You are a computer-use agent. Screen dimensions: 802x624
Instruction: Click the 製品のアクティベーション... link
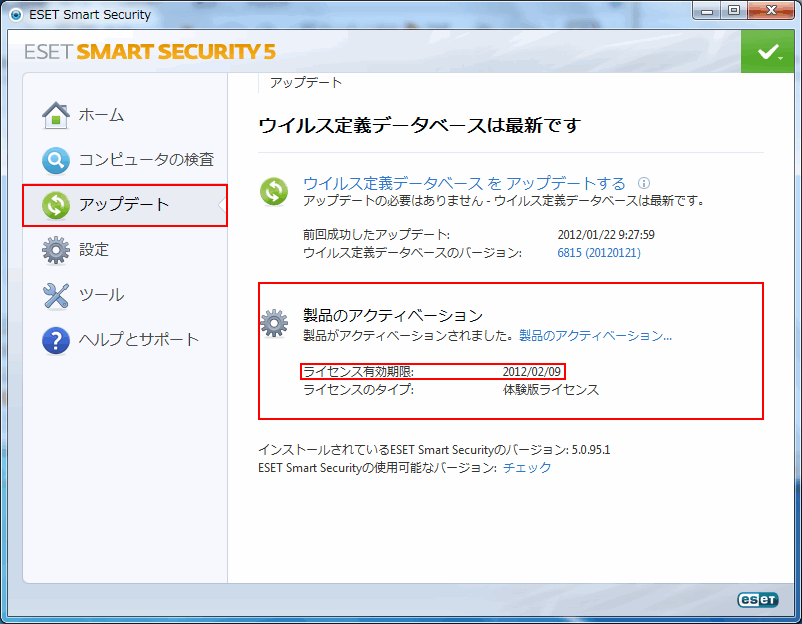click(x=595, y=336)
